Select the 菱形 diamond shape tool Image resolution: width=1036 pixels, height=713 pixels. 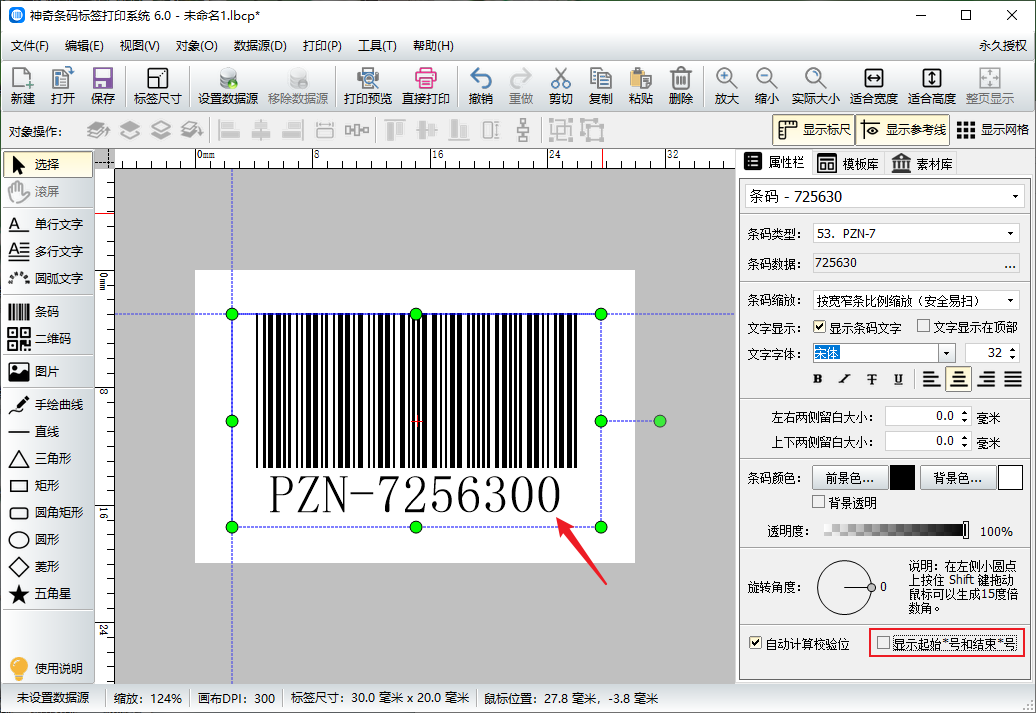point(47,567)
